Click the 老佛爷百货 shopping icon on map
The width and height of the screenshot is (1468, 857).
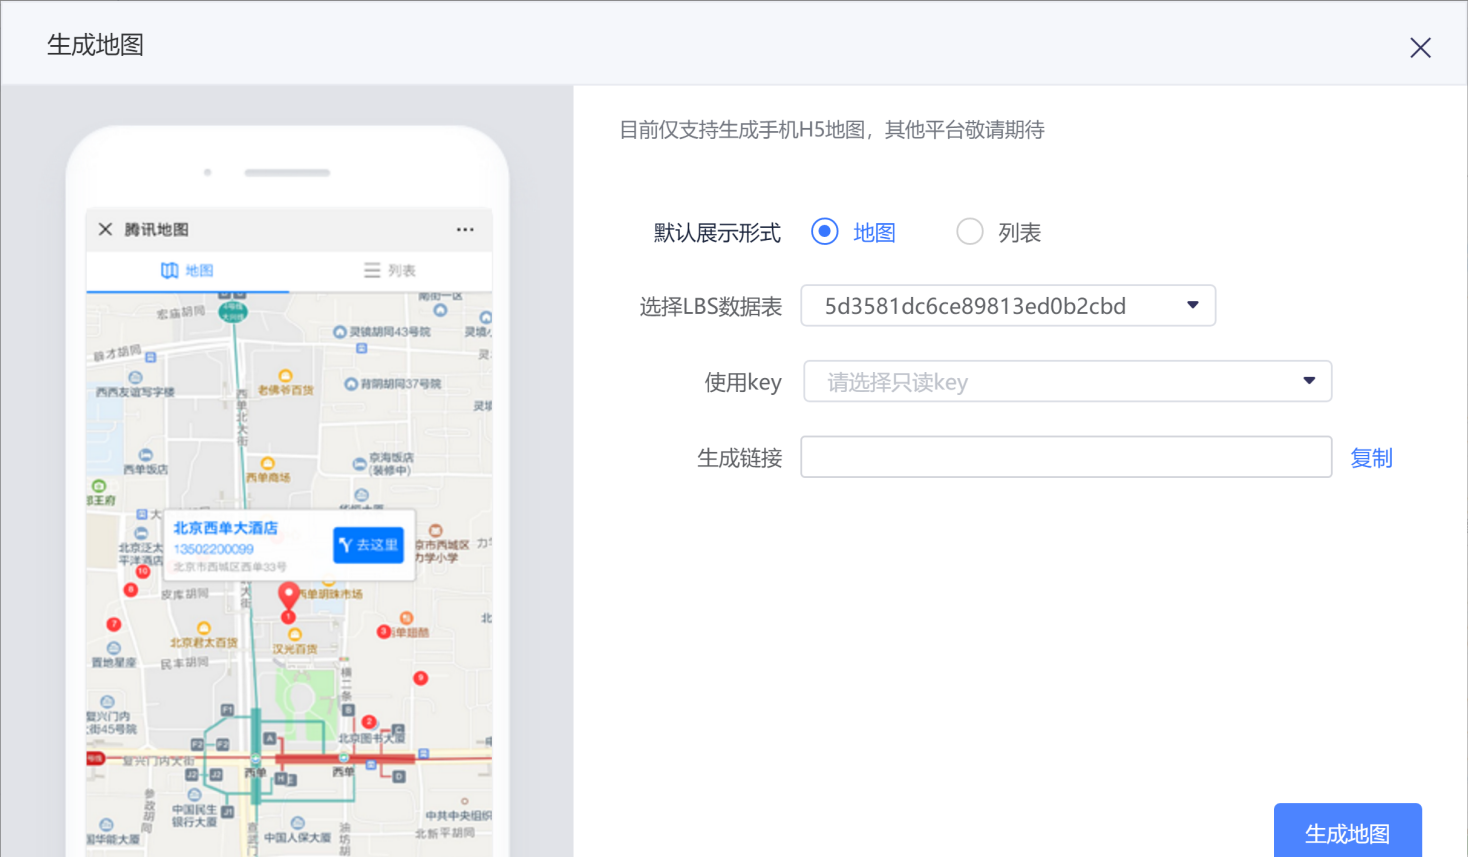click(x=285, y=376)
